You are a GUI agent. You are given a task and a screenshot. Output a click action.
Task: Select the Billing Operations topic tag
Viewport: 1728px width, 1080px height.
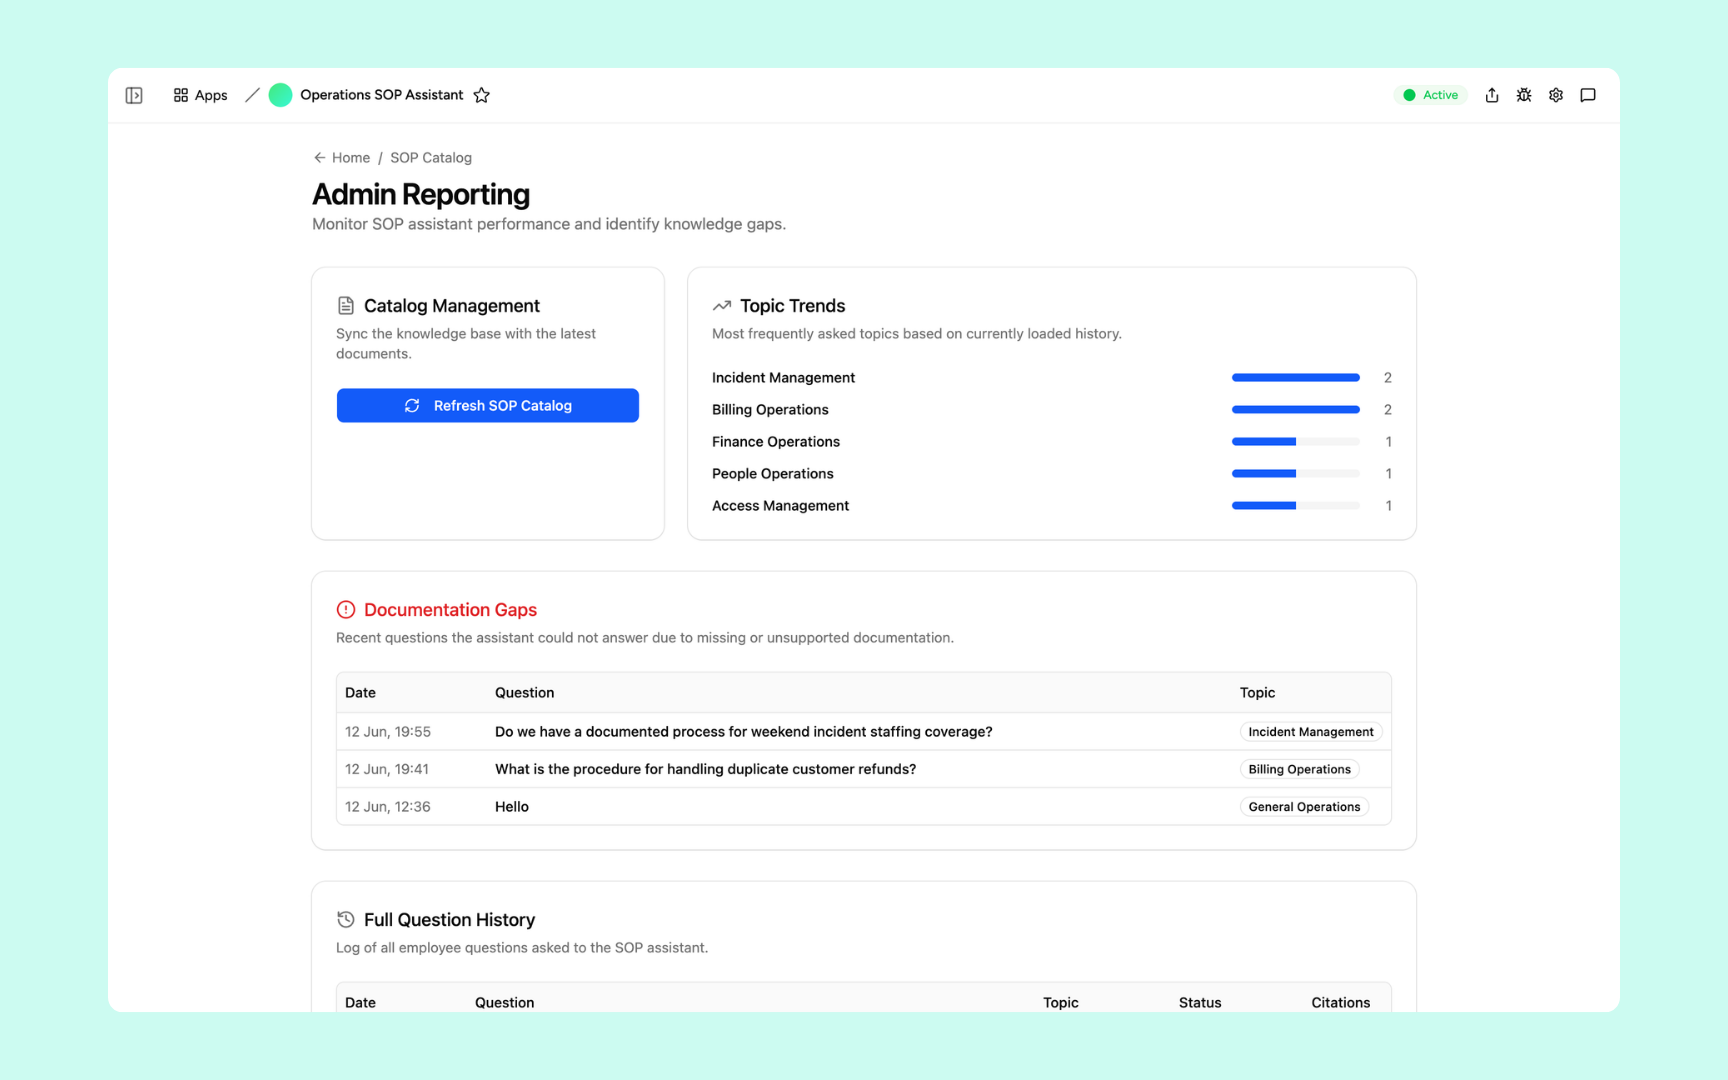pos(1300,769)
